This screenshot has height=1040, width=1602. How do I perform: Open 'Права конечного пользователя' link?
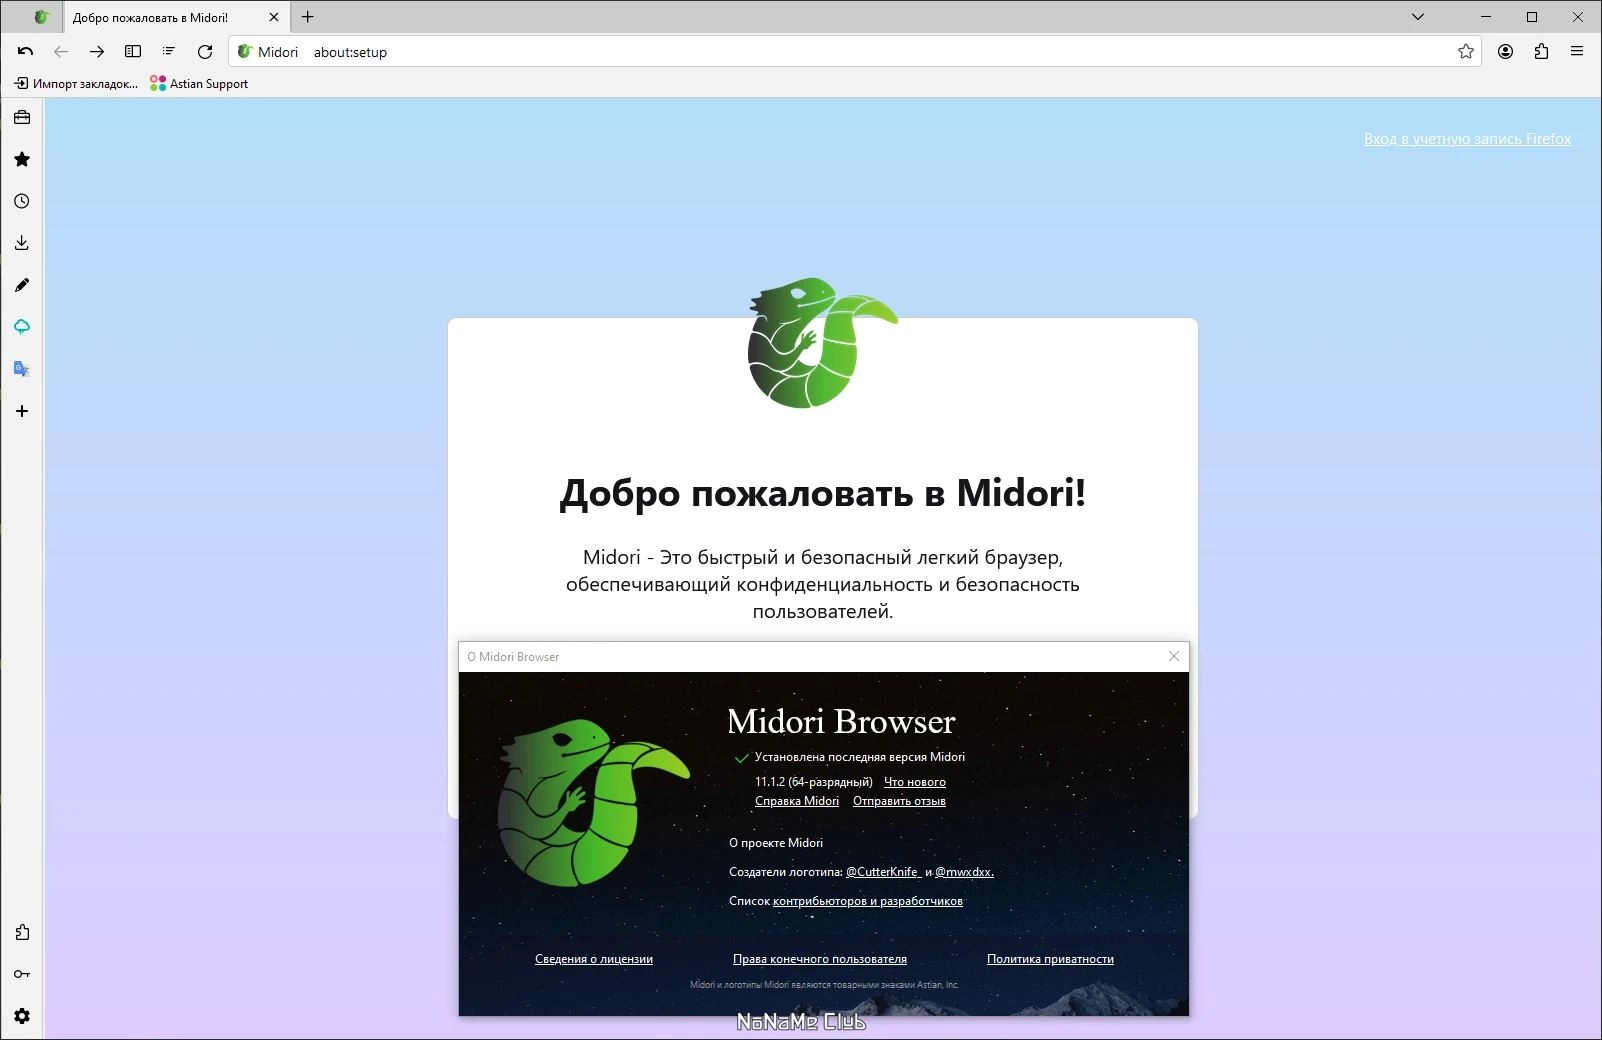coord(820,959)
